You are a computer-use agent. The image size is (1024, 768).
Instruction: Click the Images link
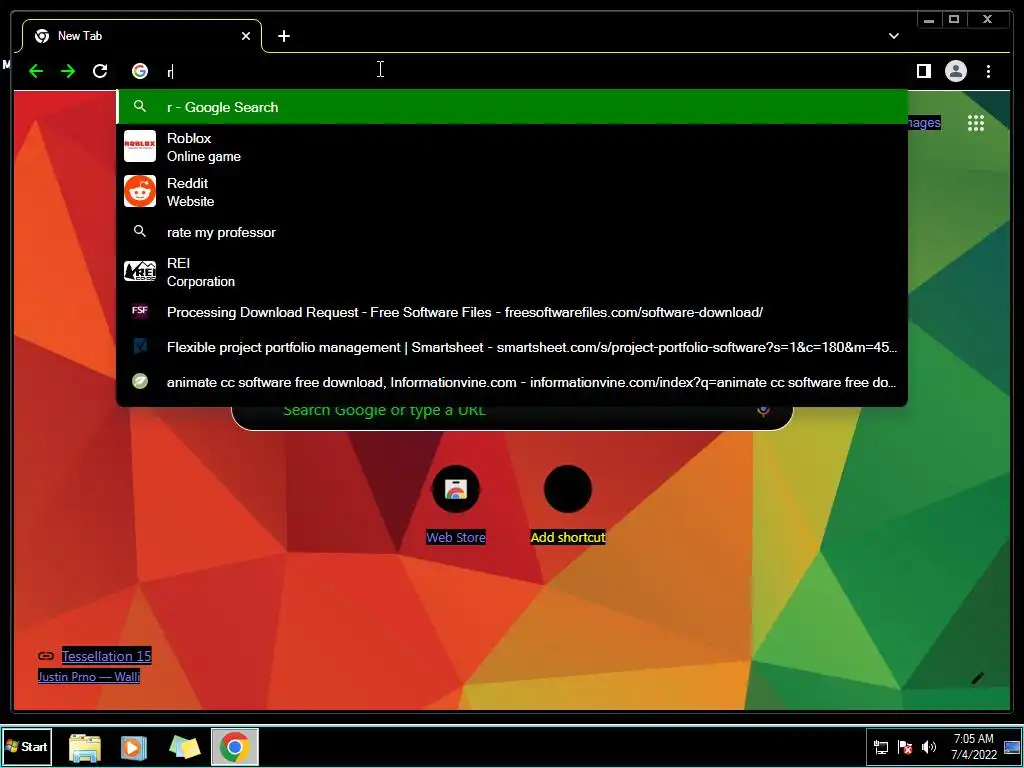click(x=924, y=123)
